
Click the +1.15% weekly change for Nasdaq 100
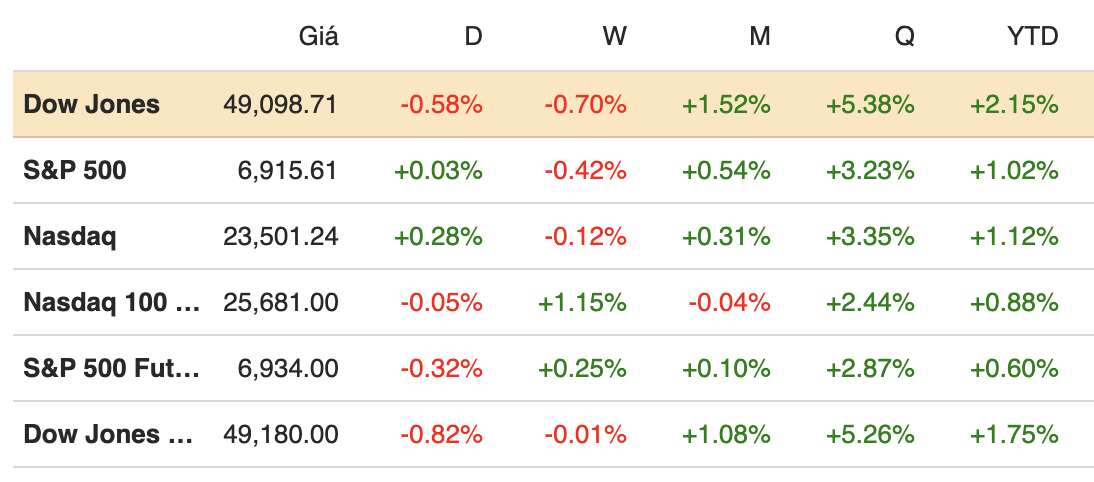pos(582,302)
